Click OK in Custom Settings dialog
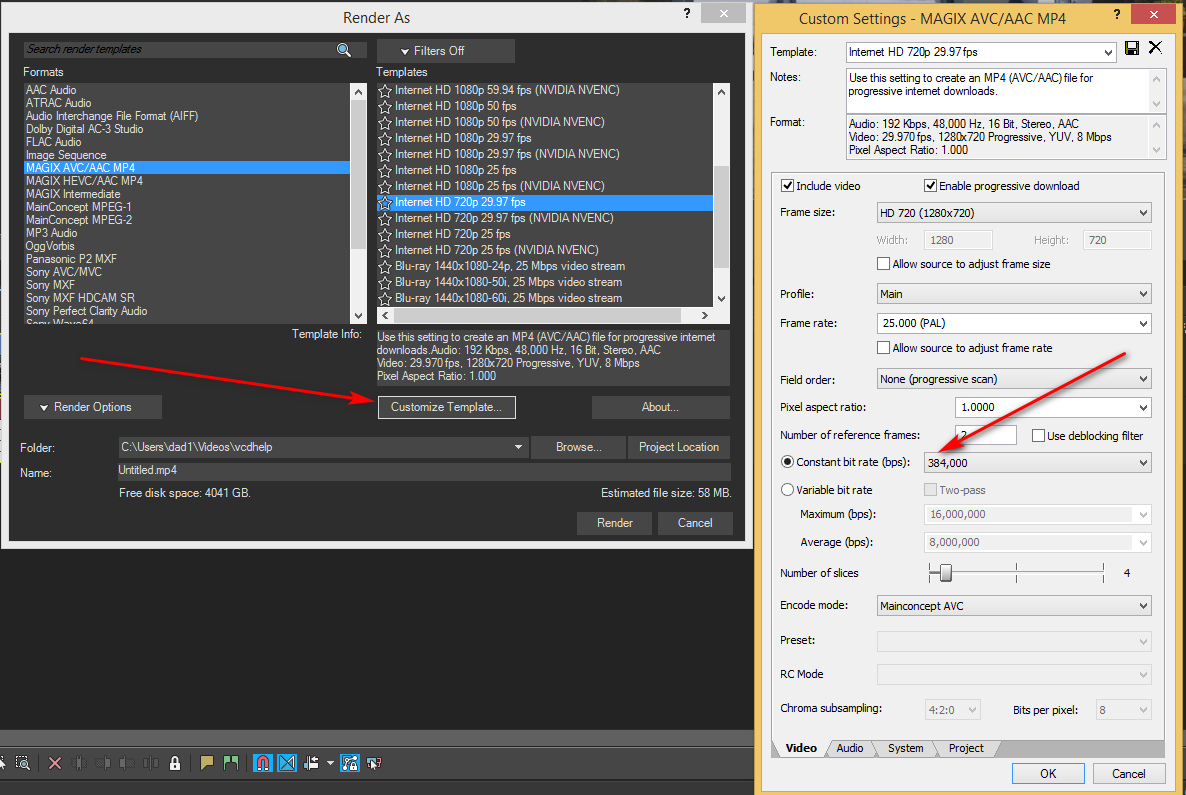1186x795 pixels. point(1048,774)
